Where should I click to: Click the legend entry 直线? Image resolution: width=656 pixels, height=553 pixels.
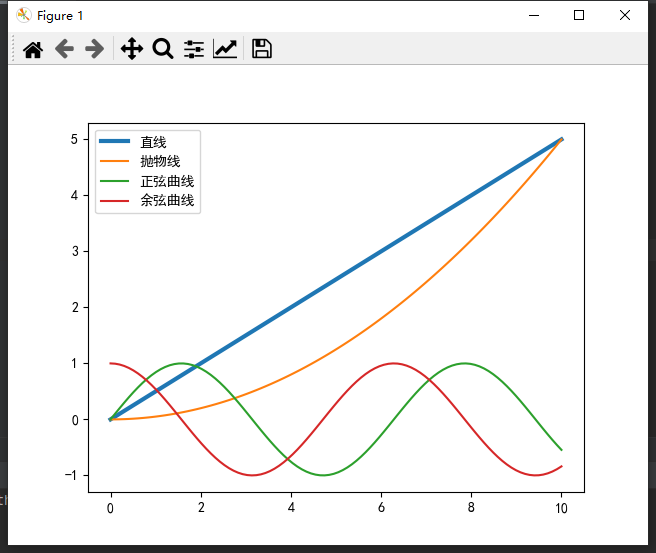pyautogui.click(x=153, y=142)
